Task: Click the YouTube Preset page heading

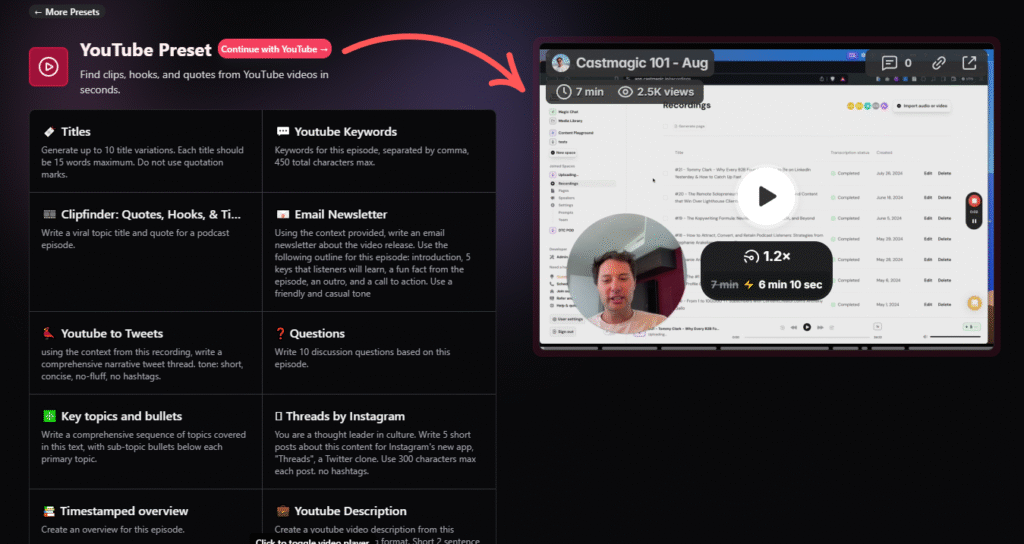Action: (146, 50)
